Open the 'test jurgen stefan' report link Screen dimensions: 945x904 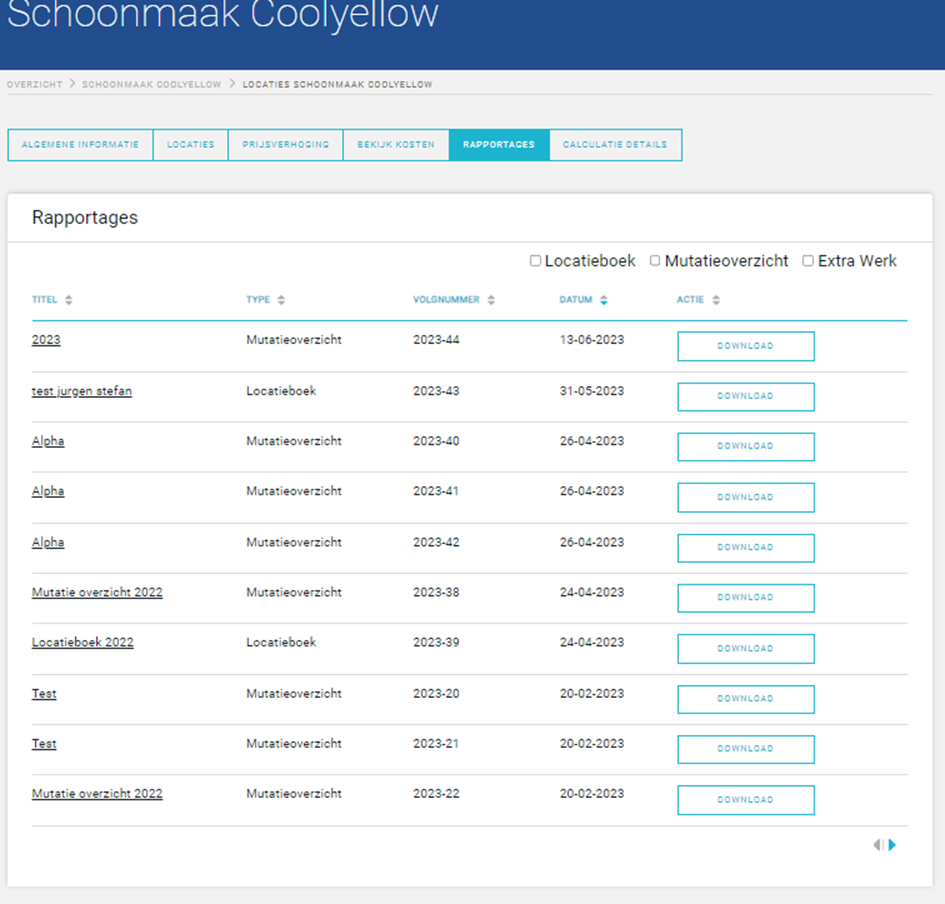point(82,391)
